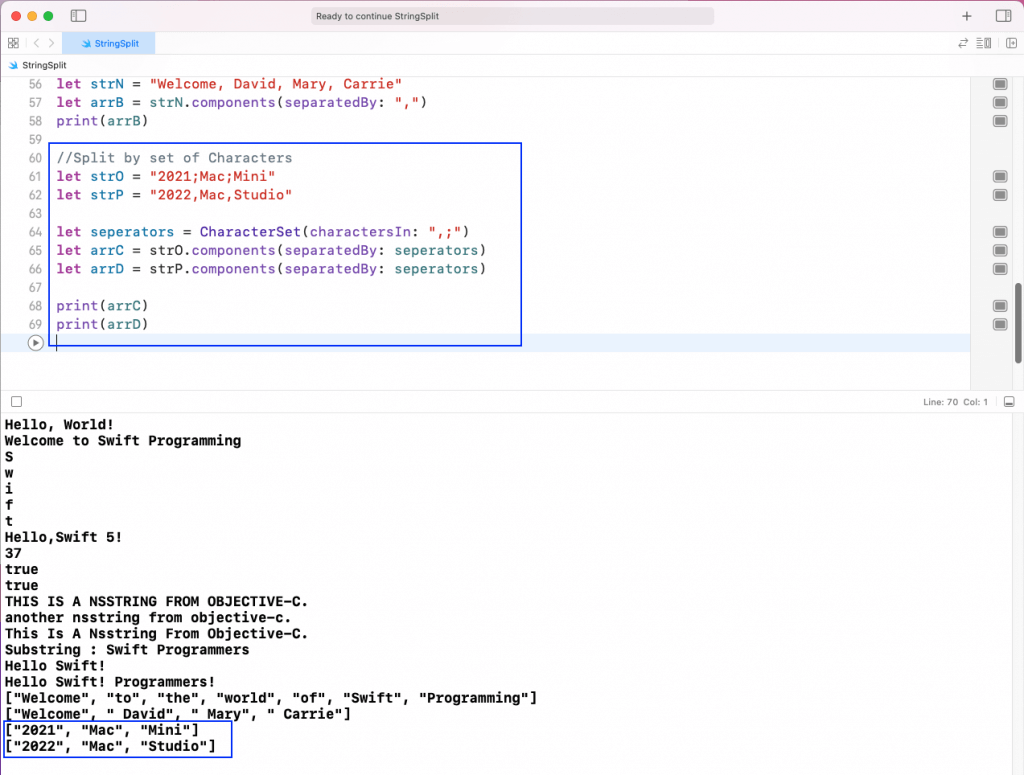Go back using the left chevron
Image resolution: width=1024 pixels, height=775 pixels.
tap(36, 43)
